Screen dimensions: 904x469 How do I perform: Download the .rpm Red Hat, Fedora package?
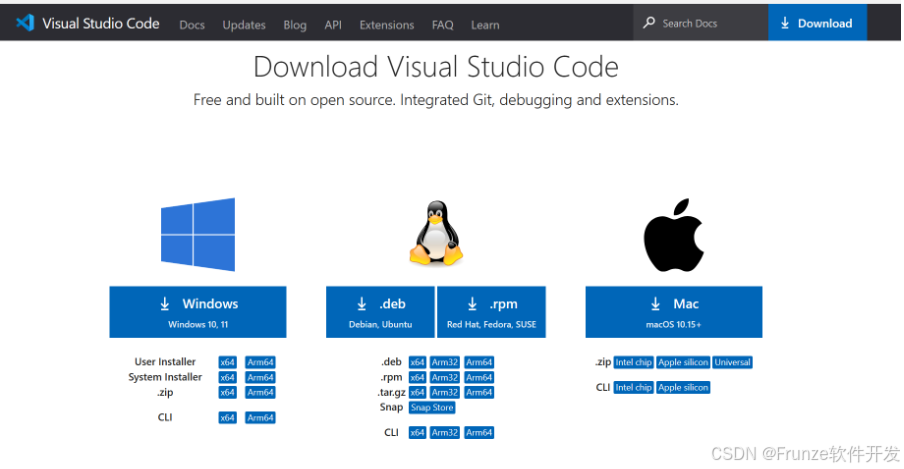coord(491,312)
